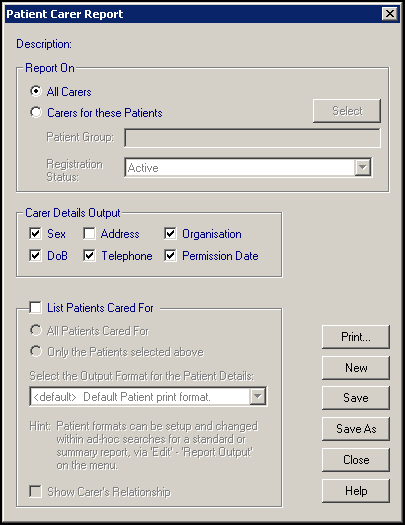405x525 pixels.
Task: Open the Save As dialog button
Action: tap(356, 429)
